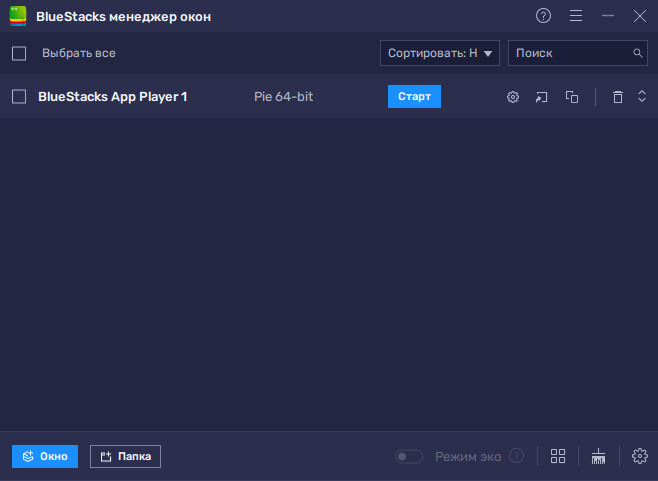Clone BlueStacks App Player 1 instance

point(572,97)
